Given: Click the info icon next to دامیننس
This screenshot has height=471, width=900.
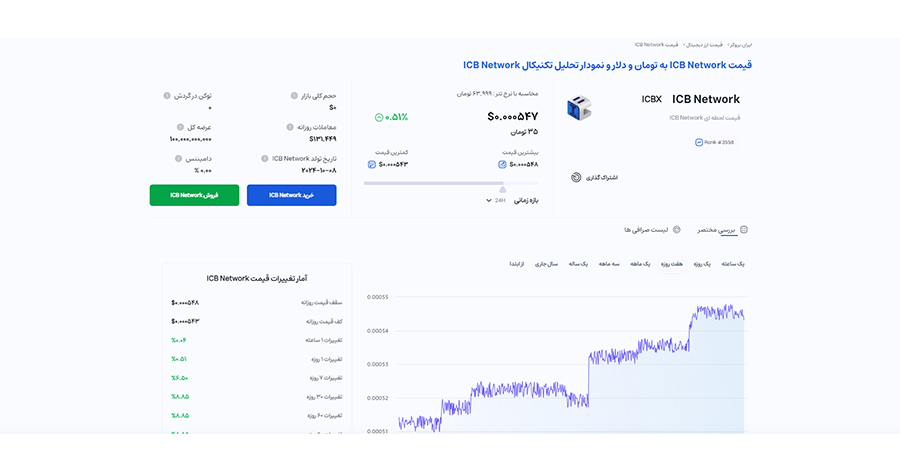Looking at the screenshot, I should (x=179, y=158).
